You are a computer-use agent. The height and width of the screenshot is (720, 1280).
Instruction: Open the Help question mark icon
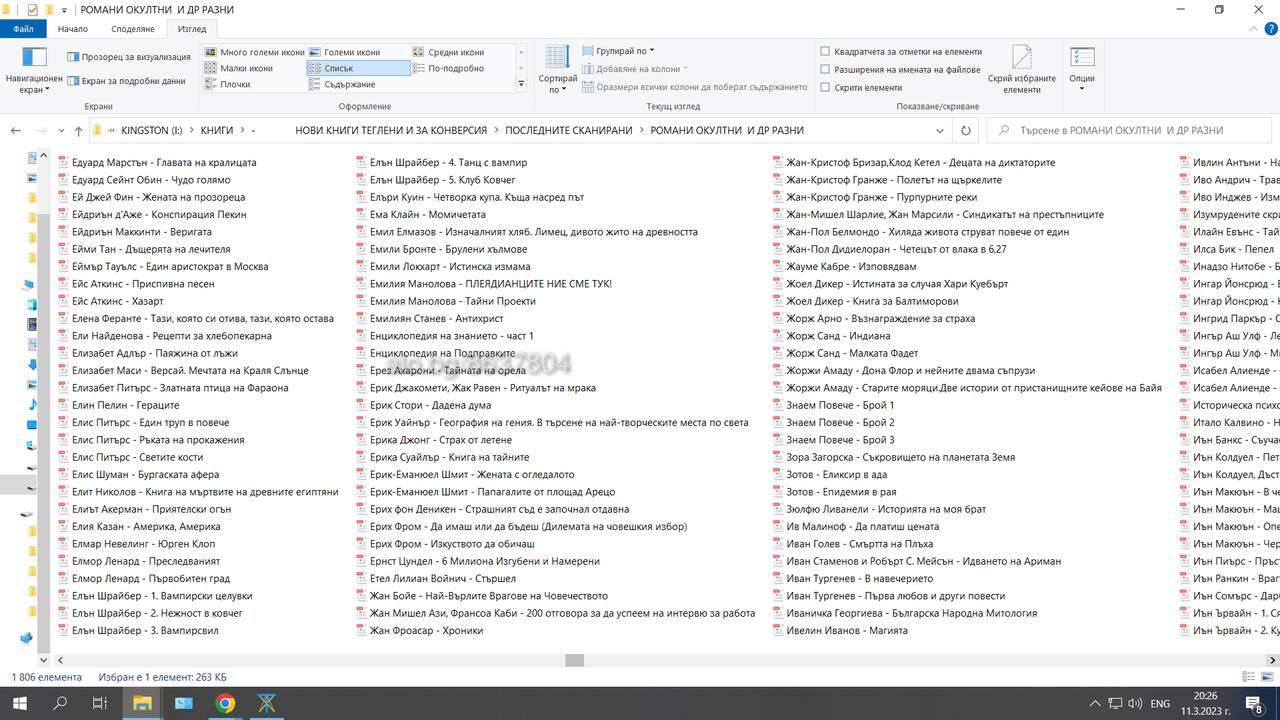[1269, 29]
